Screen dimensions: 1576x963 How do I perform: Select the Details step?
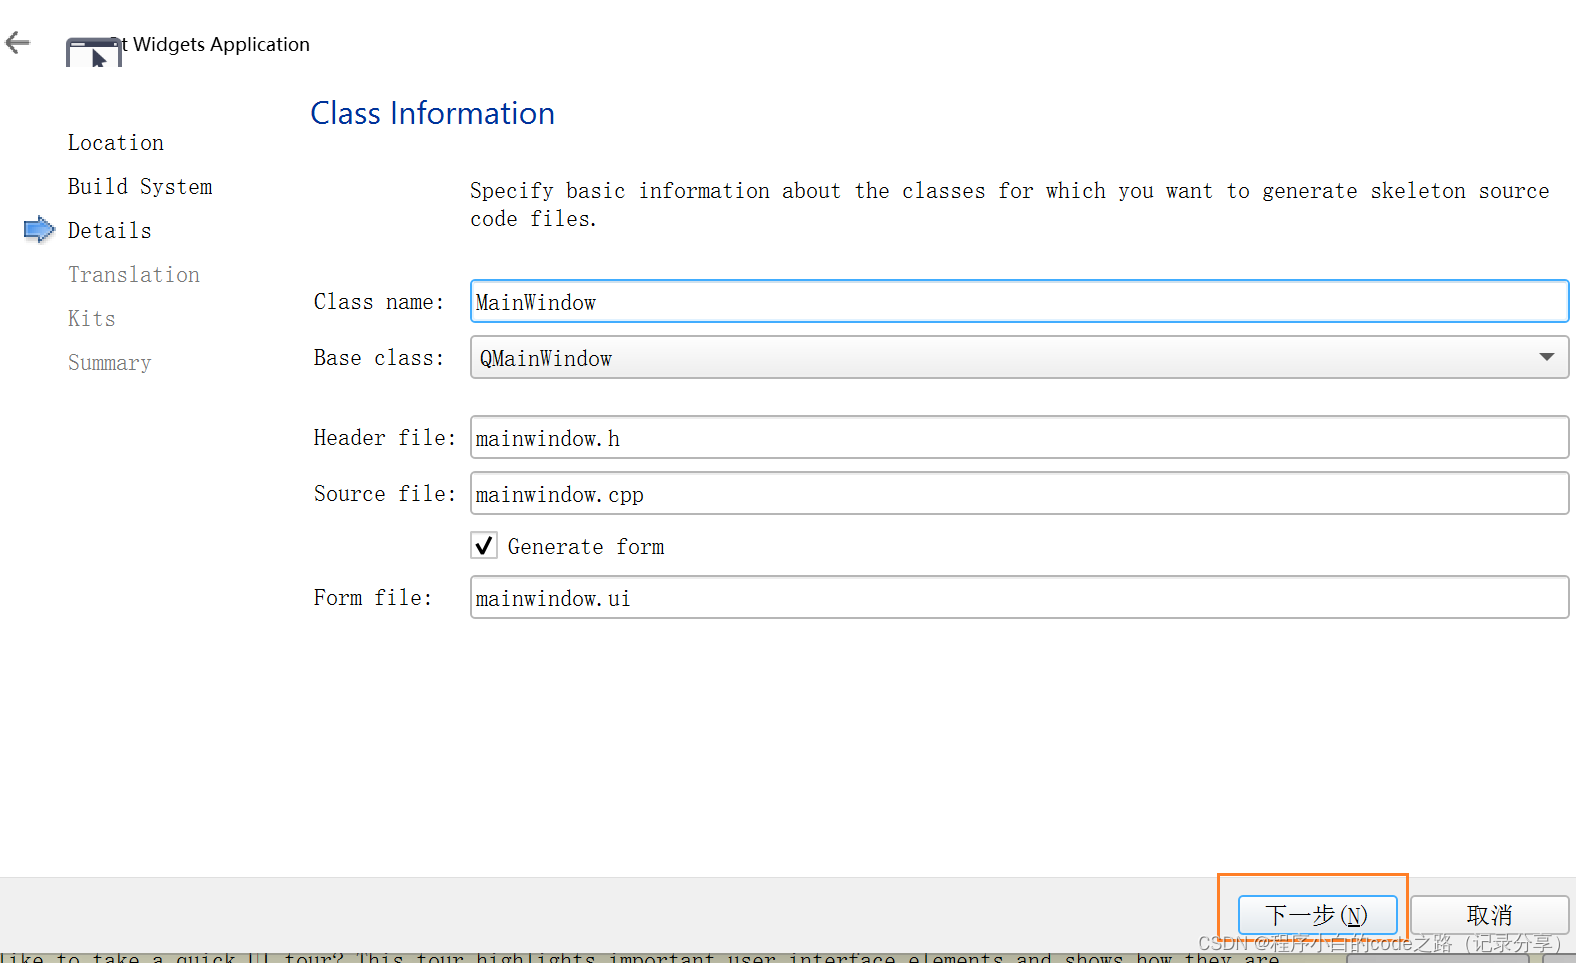click(110, 231)
